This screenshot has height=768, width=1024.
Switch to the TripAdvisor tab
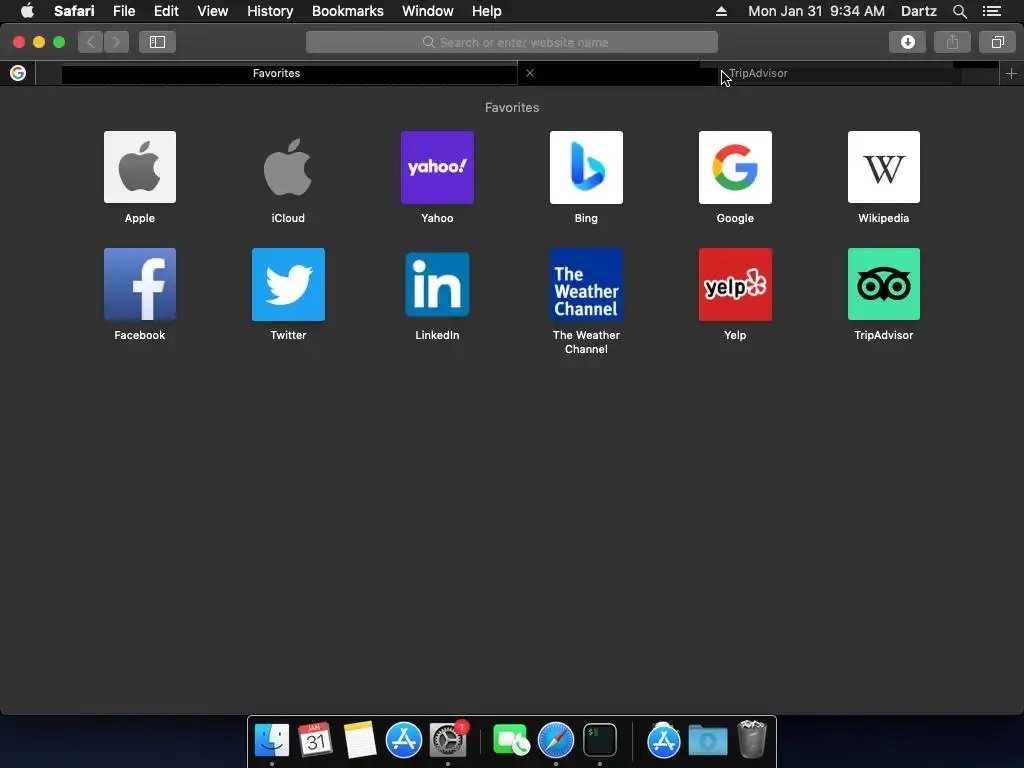tap(758, 73)
